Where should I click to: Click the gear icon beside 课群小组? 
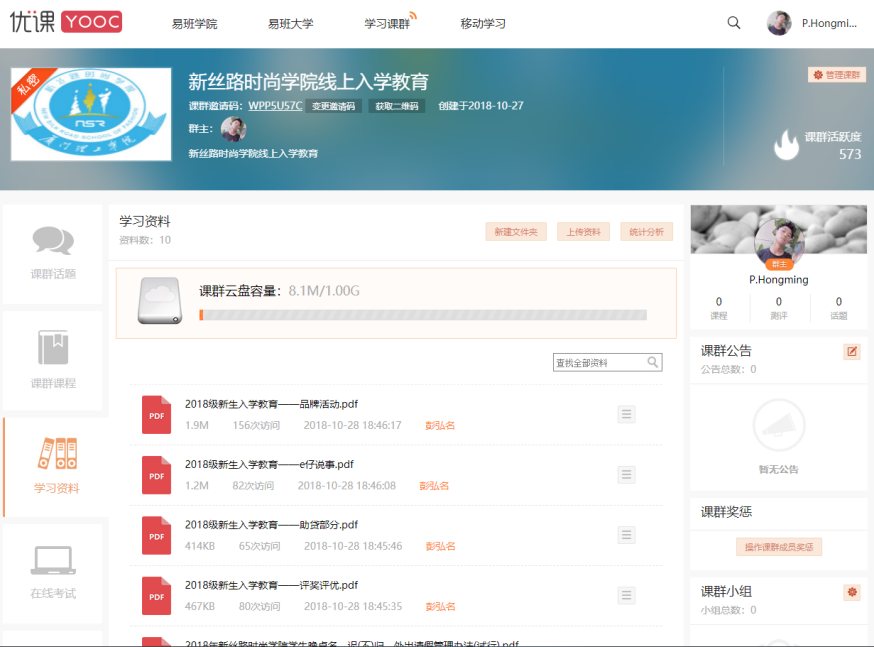[852, 592]
